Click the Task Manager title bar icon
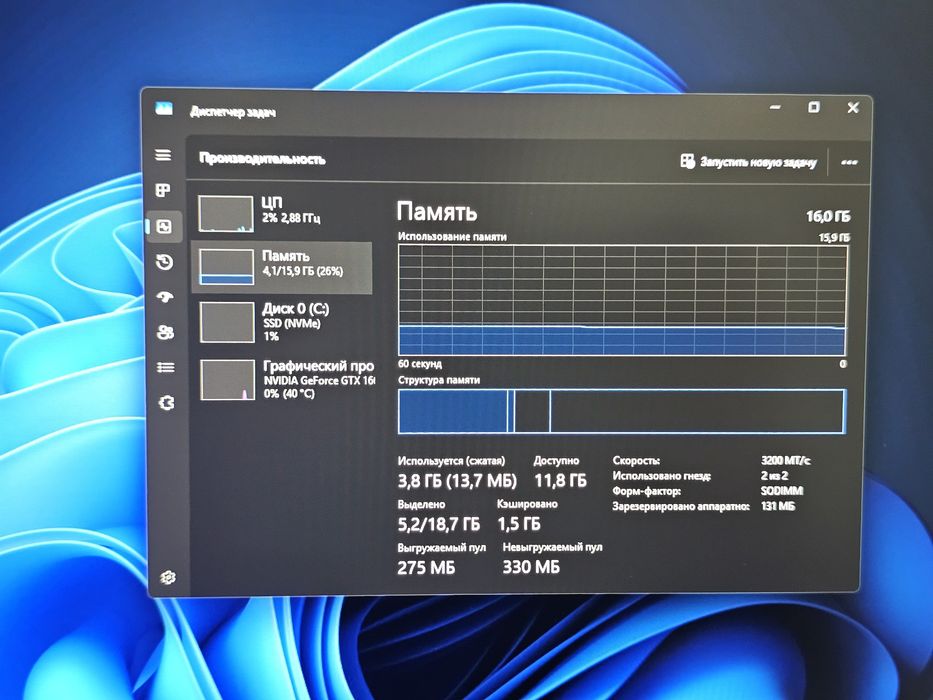933x700 pixels. 164,108
